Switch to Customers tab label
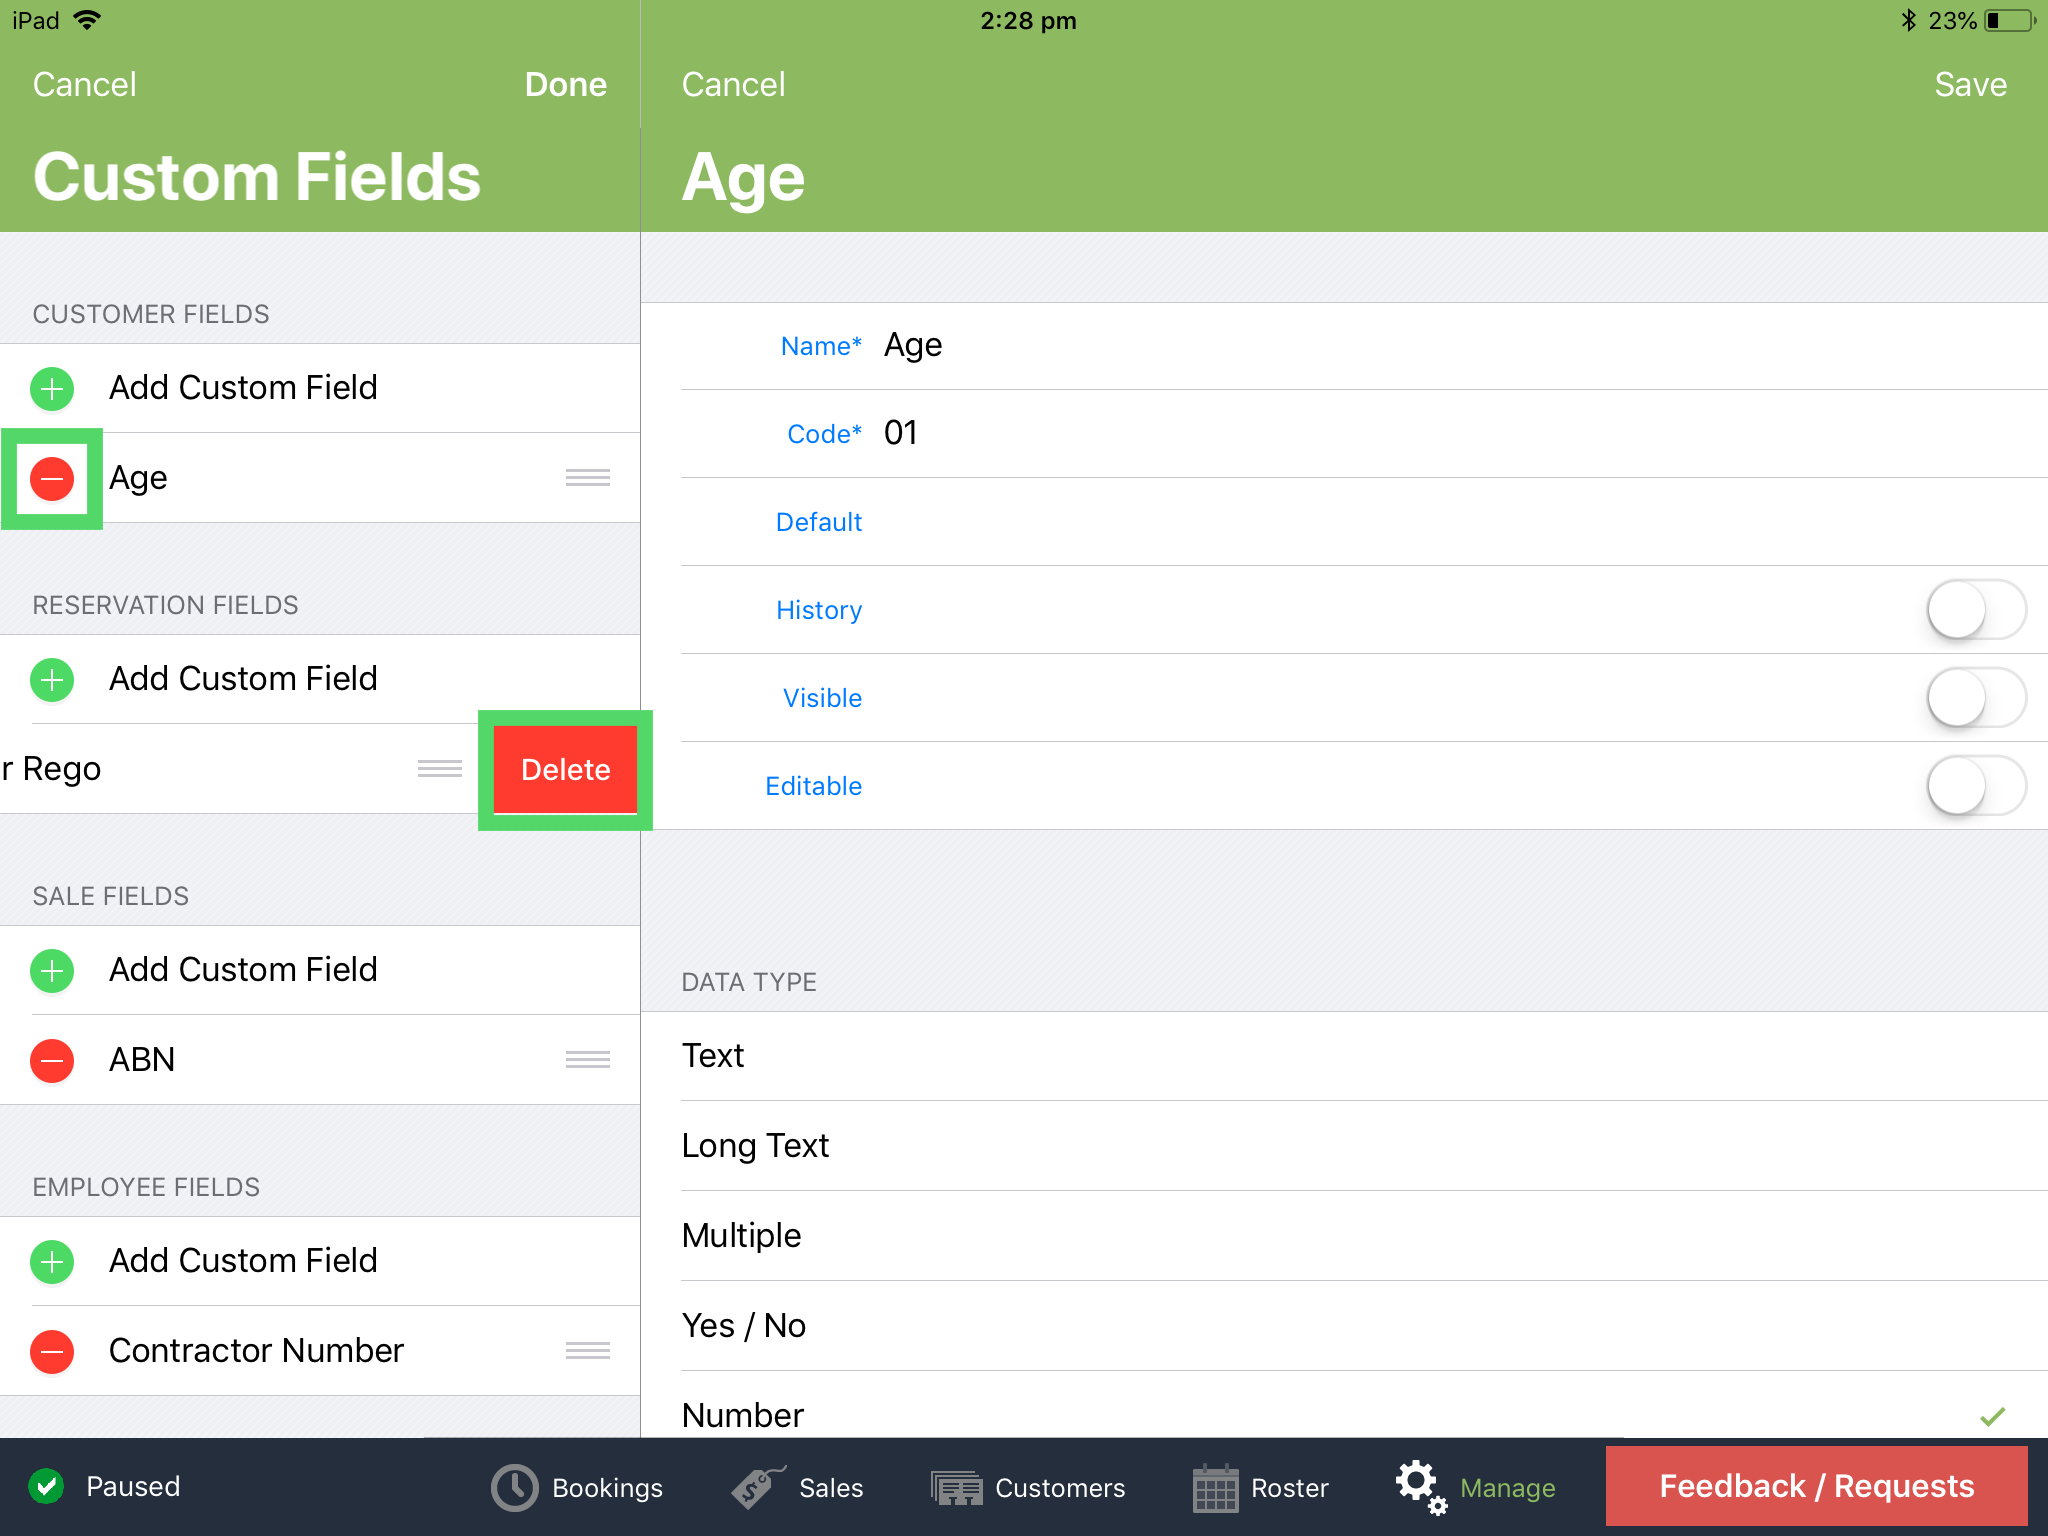Viewport: 2048px width, 1536px height. pos(1060,1488)
